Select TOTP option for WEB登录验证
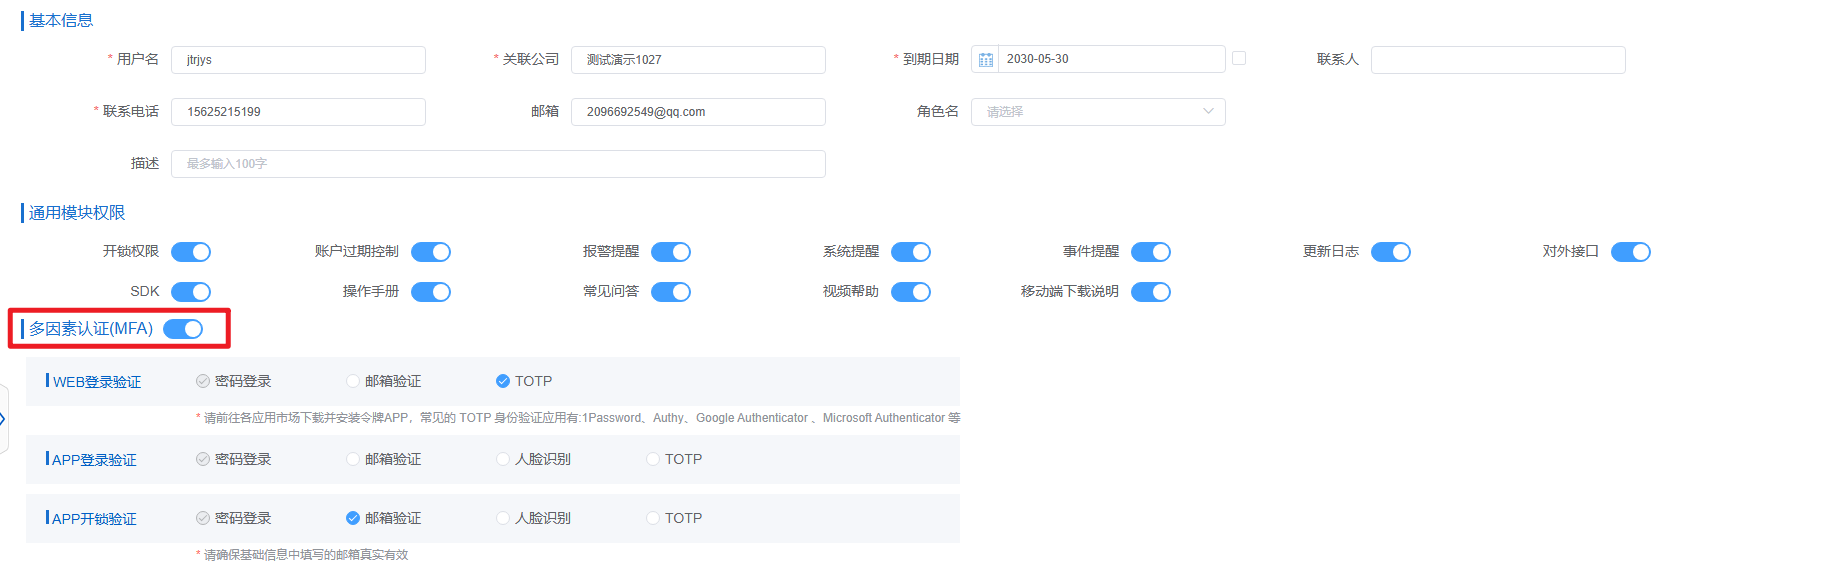The image size is (1834, 581). click(x=503, y=381)
